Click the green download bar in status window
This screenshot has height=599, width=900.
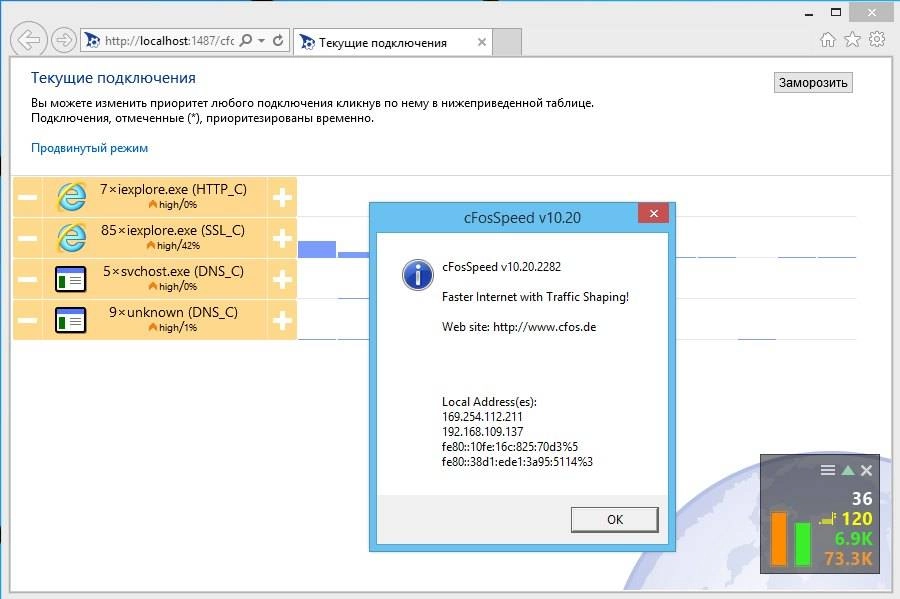click(802, 544)
